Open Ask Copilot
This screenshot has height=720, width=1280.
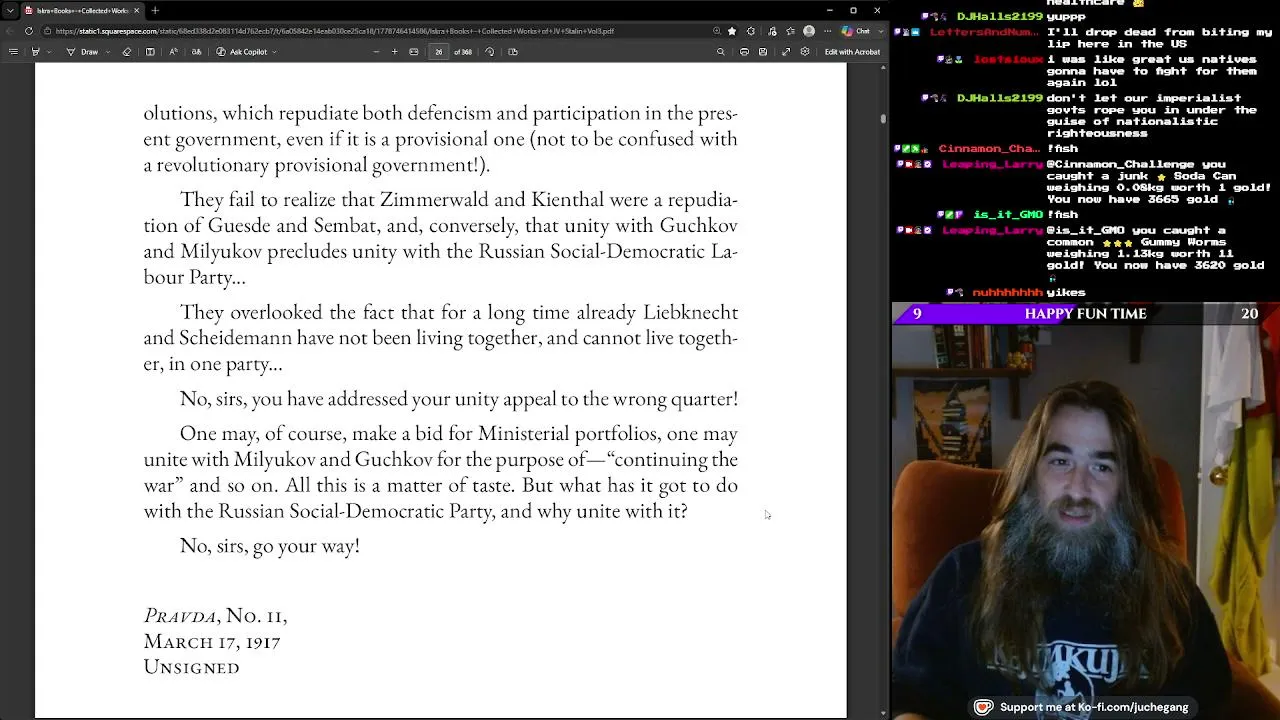tap(242, 52)
